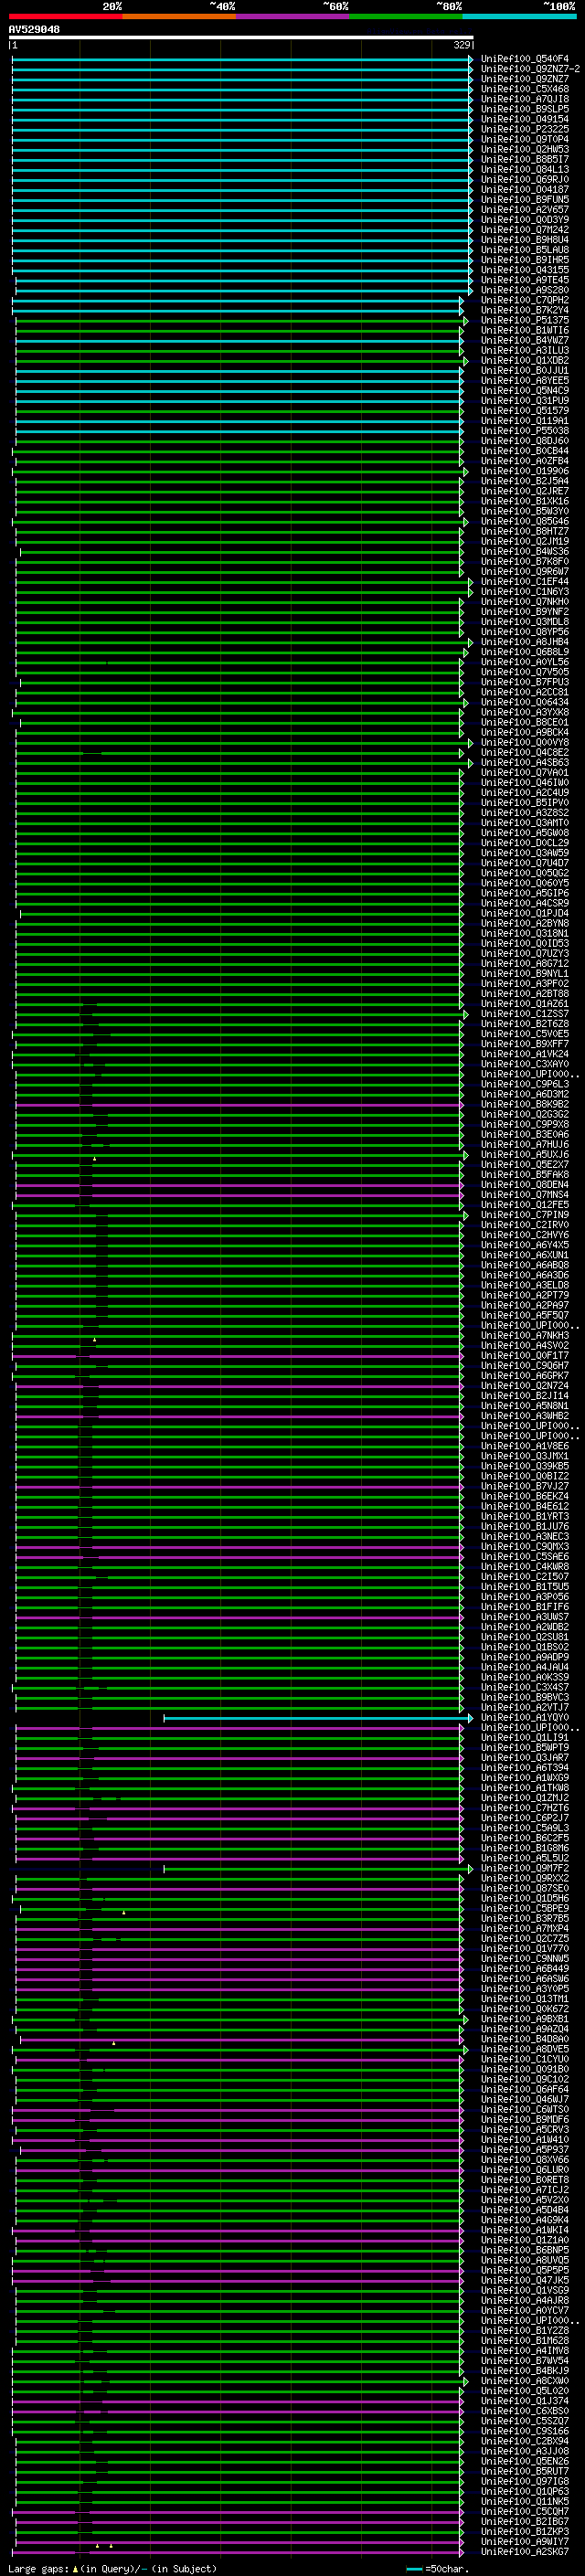
Task: Select label UniRef100_Q7M242
Action: tap(524, 230)
